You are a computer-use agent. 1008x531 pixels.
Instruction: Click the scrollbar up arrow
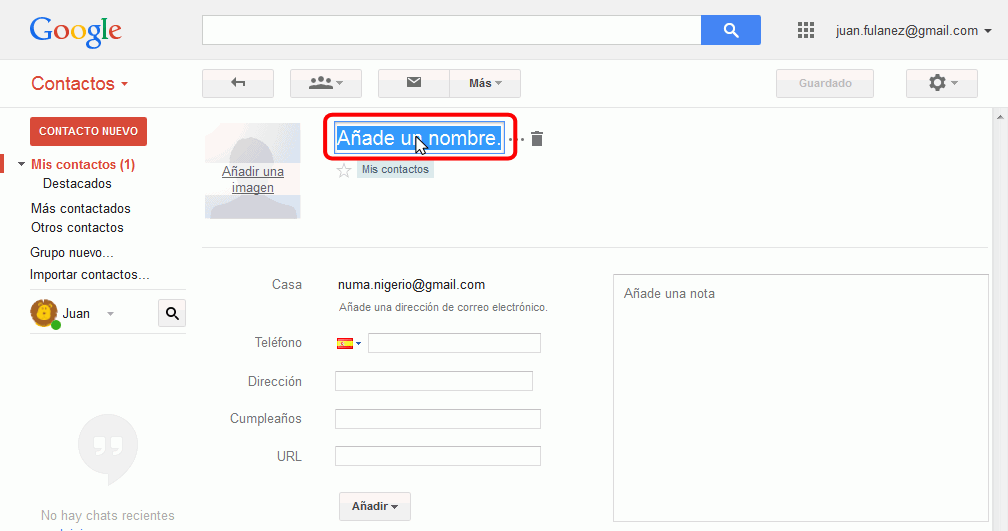point(1000,118)
